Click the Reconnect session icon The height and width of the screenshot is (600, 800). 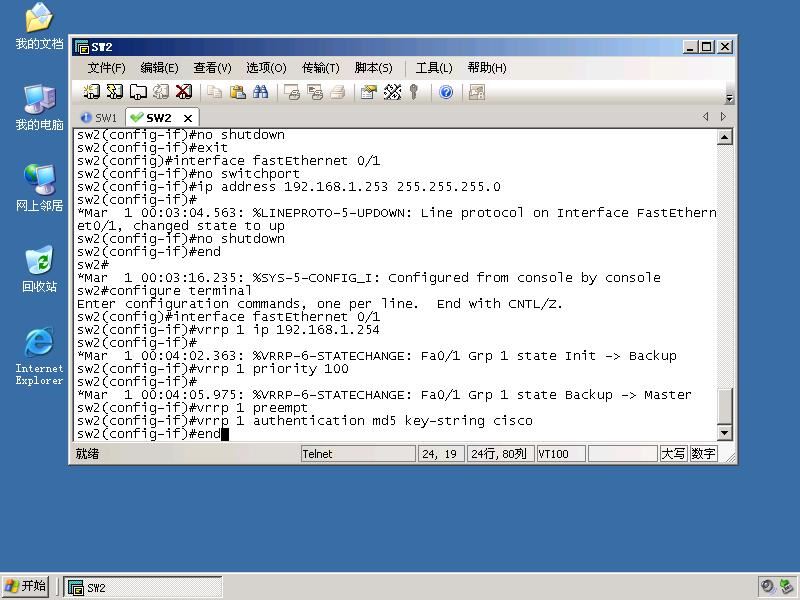(161, 92)
